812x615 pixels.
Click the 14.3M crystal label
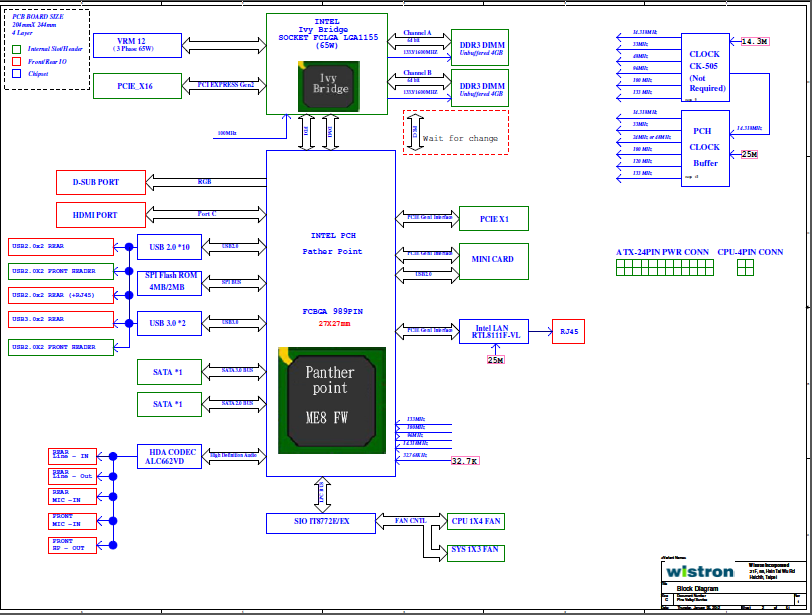click(x=754, y=41)
